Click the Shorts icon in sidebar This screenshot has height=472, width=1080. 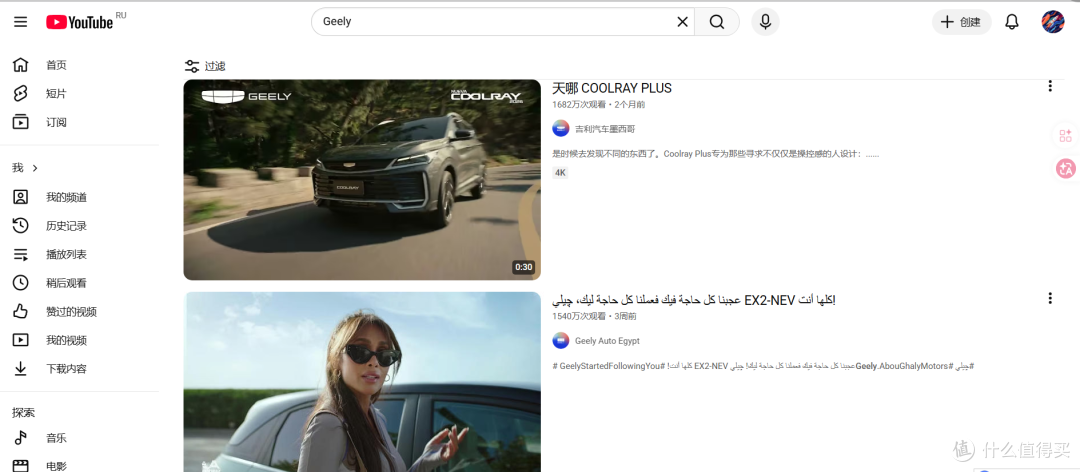[x=21, y=94]
